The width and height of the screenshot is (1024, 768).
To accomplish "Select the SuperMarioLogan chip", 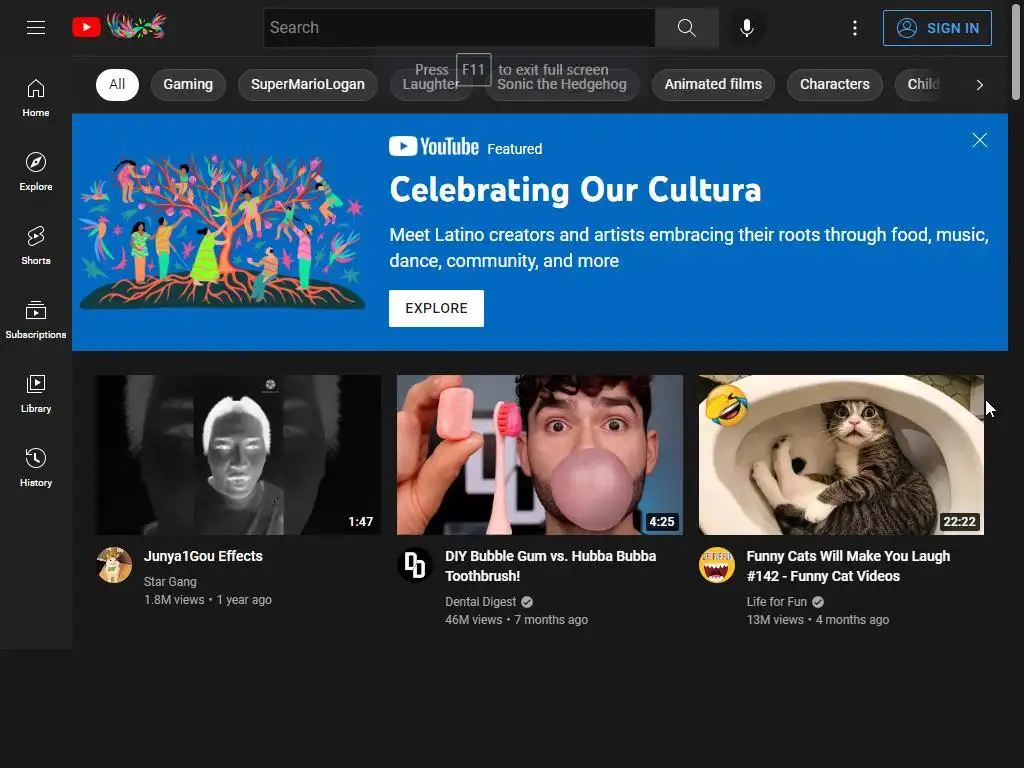I will [x=308, y=84].
